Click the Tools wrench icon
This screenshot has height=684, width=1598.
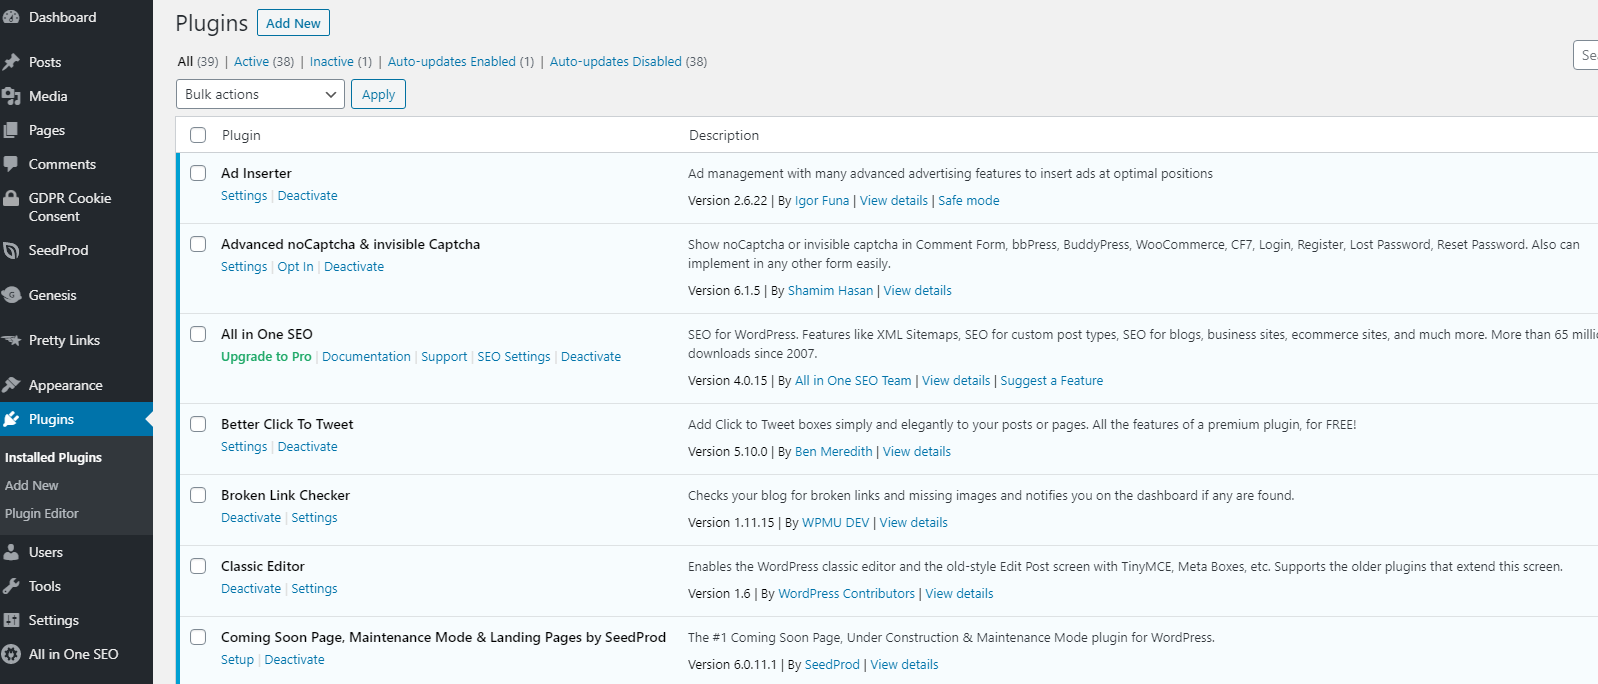[x=11, y=586]
